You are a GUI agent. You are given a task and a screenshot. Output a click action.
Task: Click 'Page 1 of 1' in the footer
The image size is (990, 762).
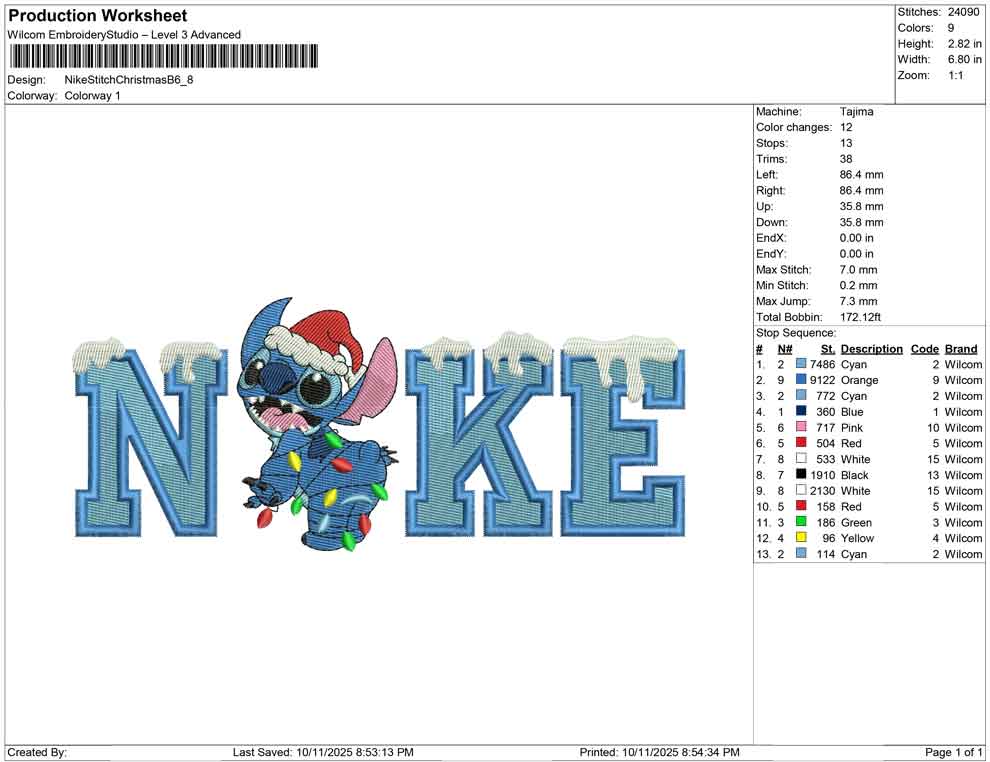[x=953, y=752]
